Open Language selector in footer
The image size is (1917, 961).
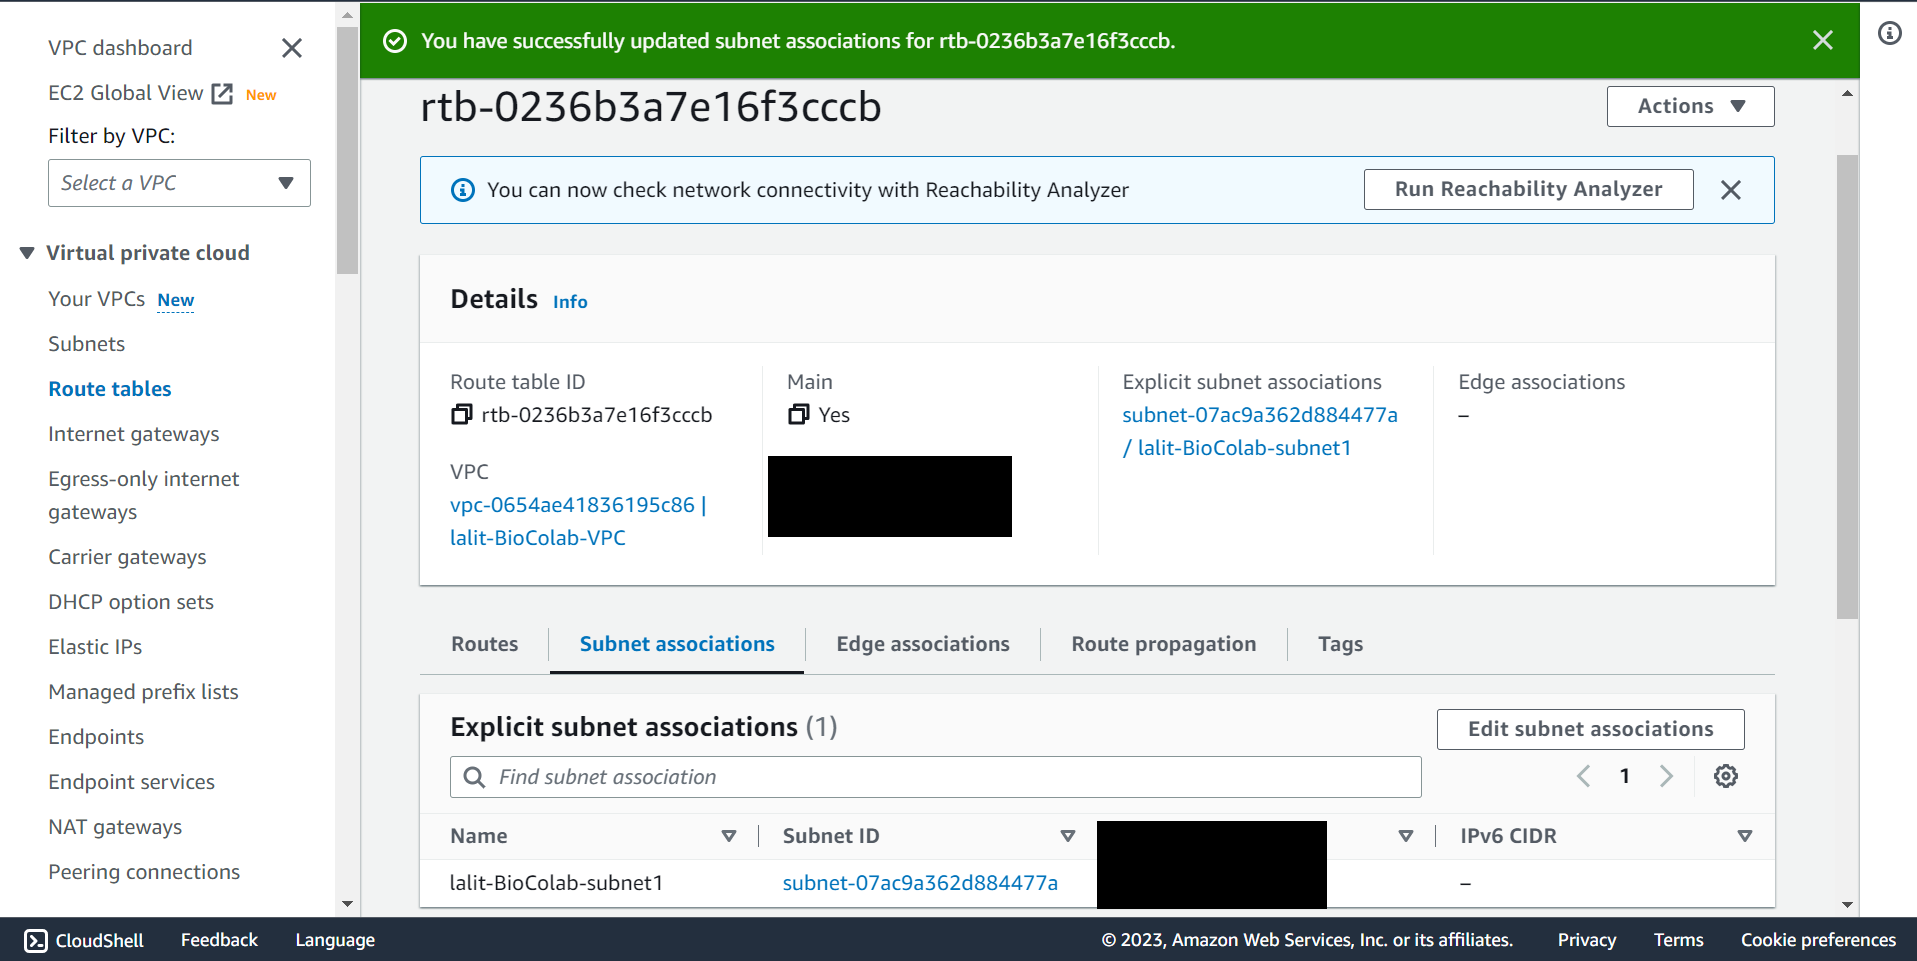click(335, 940)
